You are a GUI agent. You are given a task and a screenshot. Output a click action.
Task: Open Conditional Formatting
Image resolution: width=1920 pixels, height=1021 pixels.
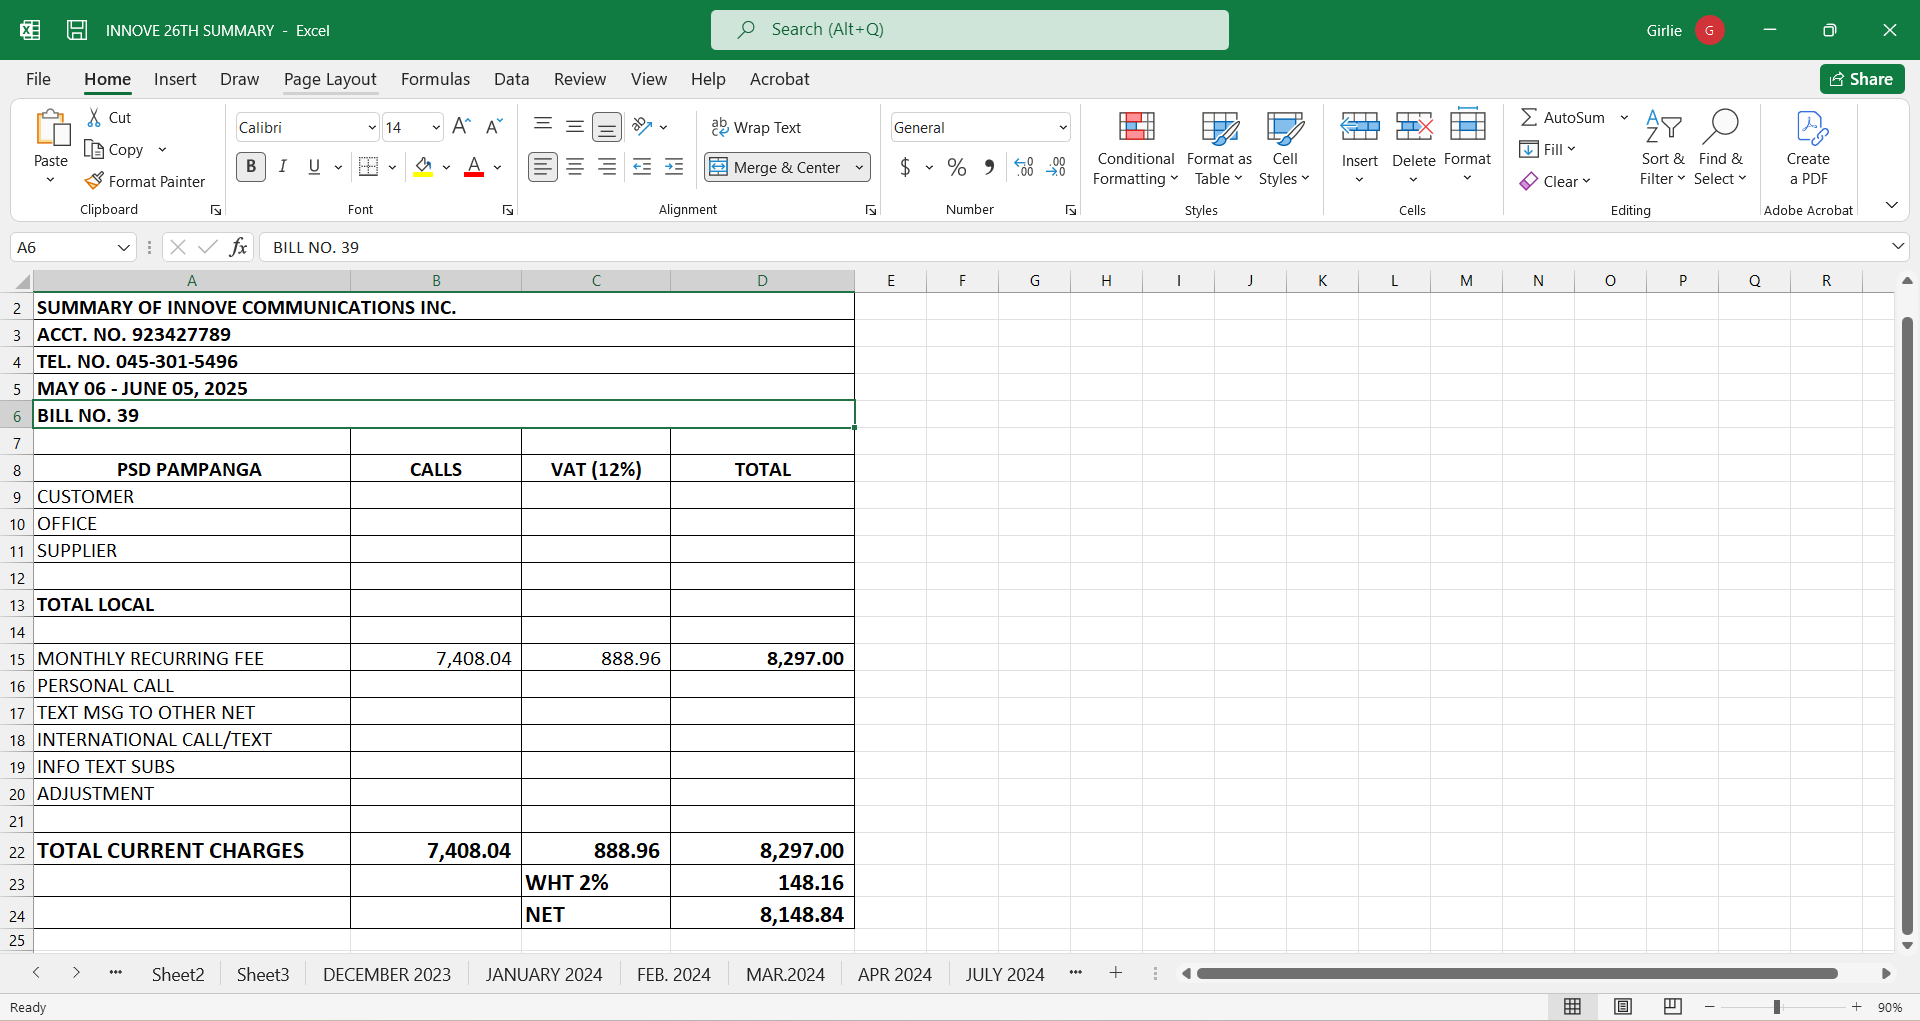1136,148
